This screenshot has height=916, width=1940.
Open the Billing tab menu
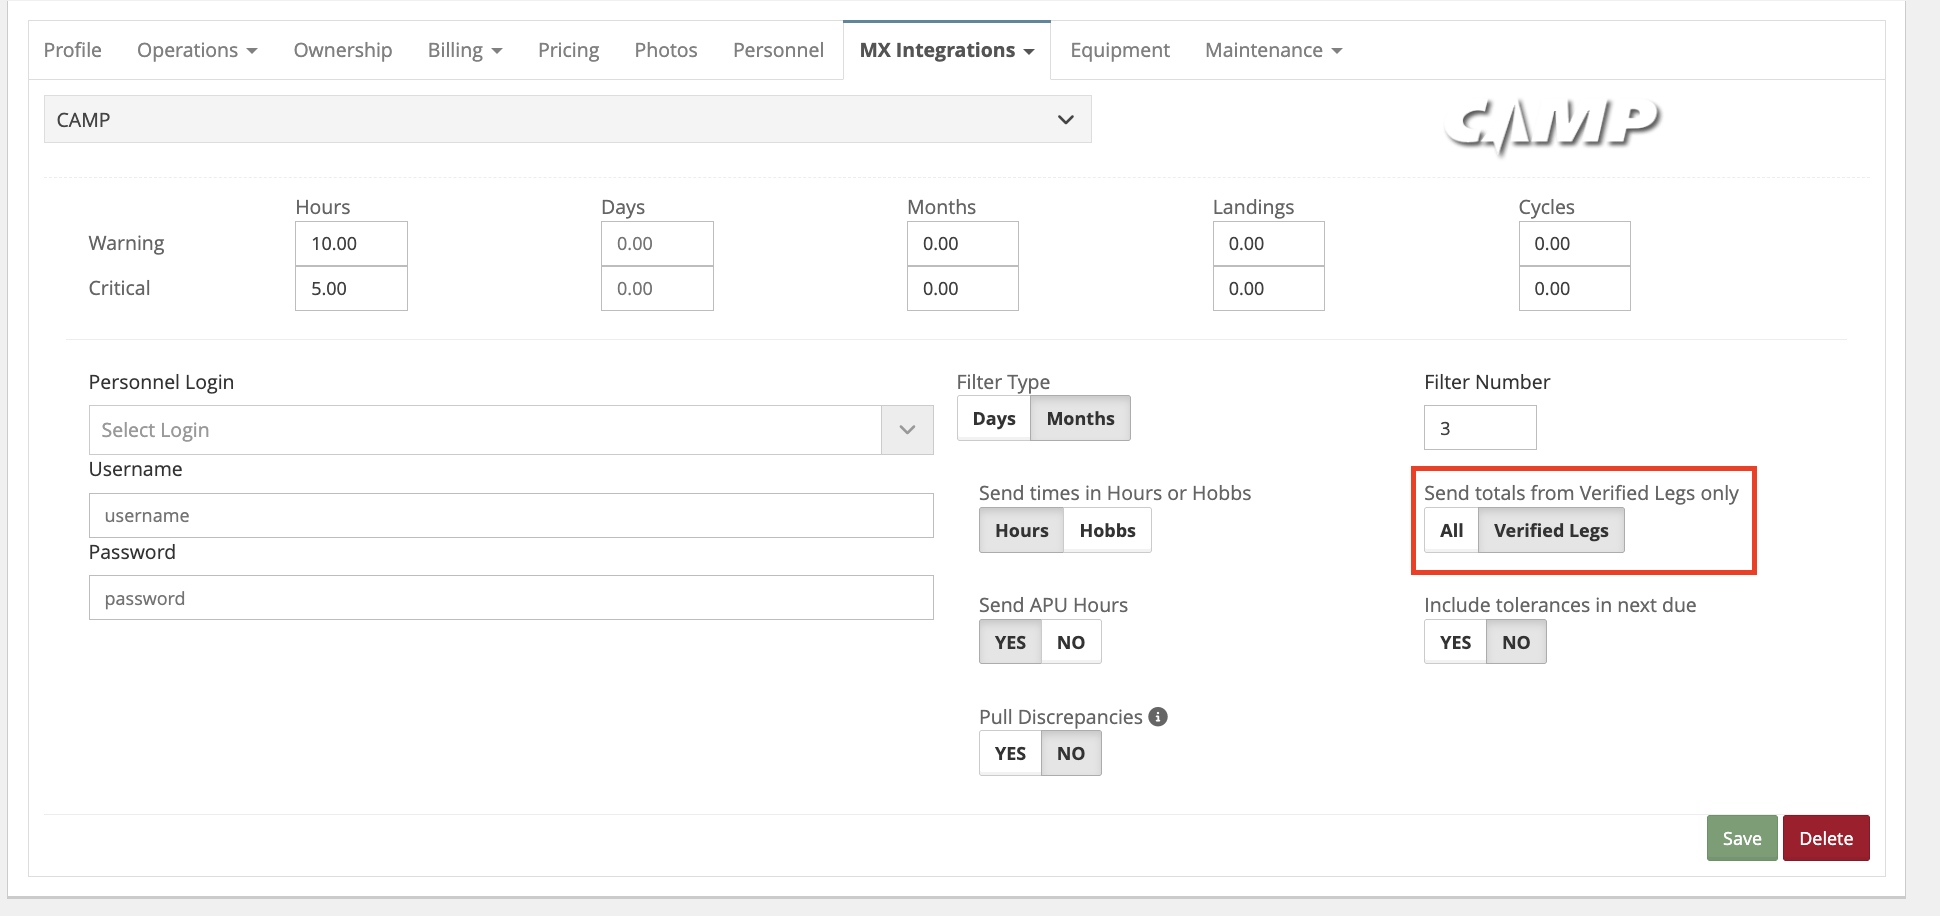464,50
